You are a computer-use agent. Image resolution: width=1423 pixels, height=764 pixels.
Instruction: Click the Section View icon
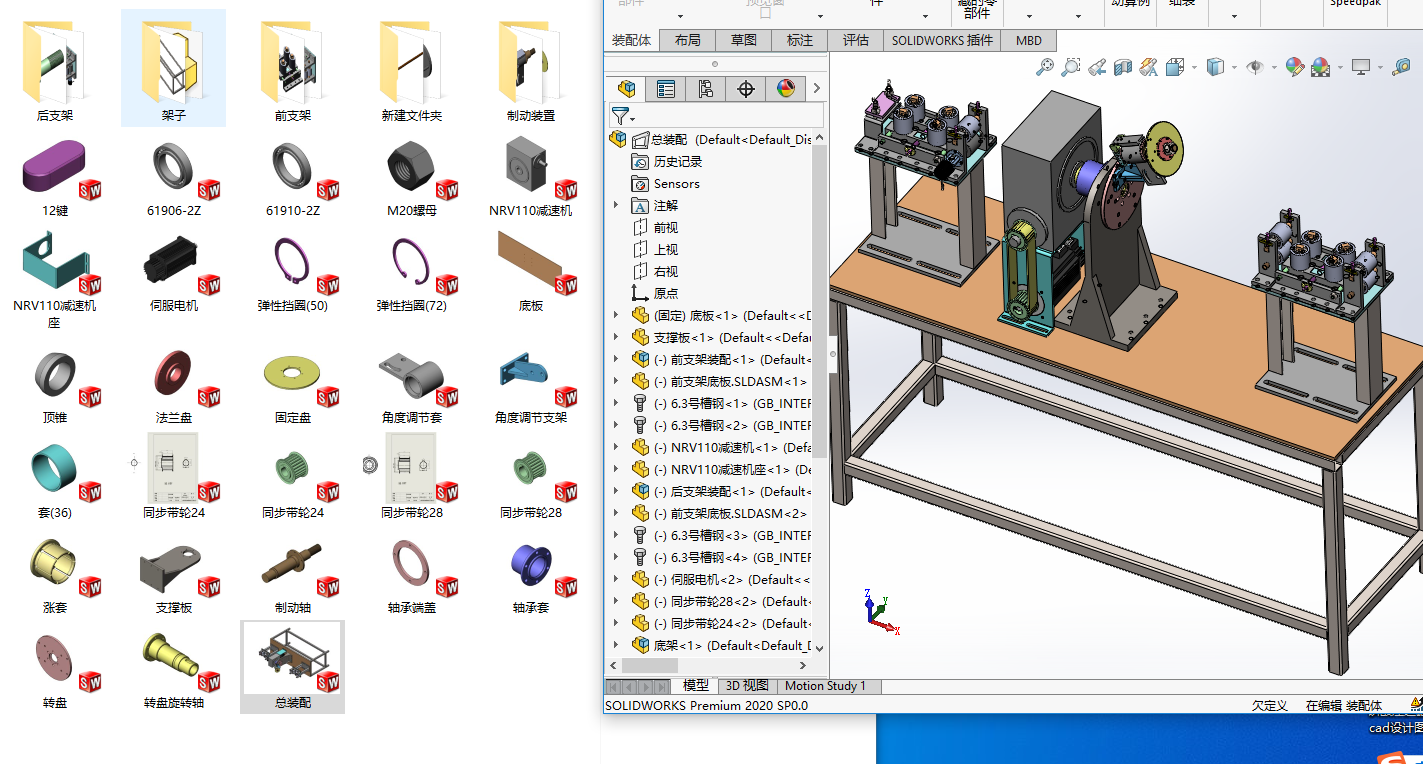[1123, 67]
